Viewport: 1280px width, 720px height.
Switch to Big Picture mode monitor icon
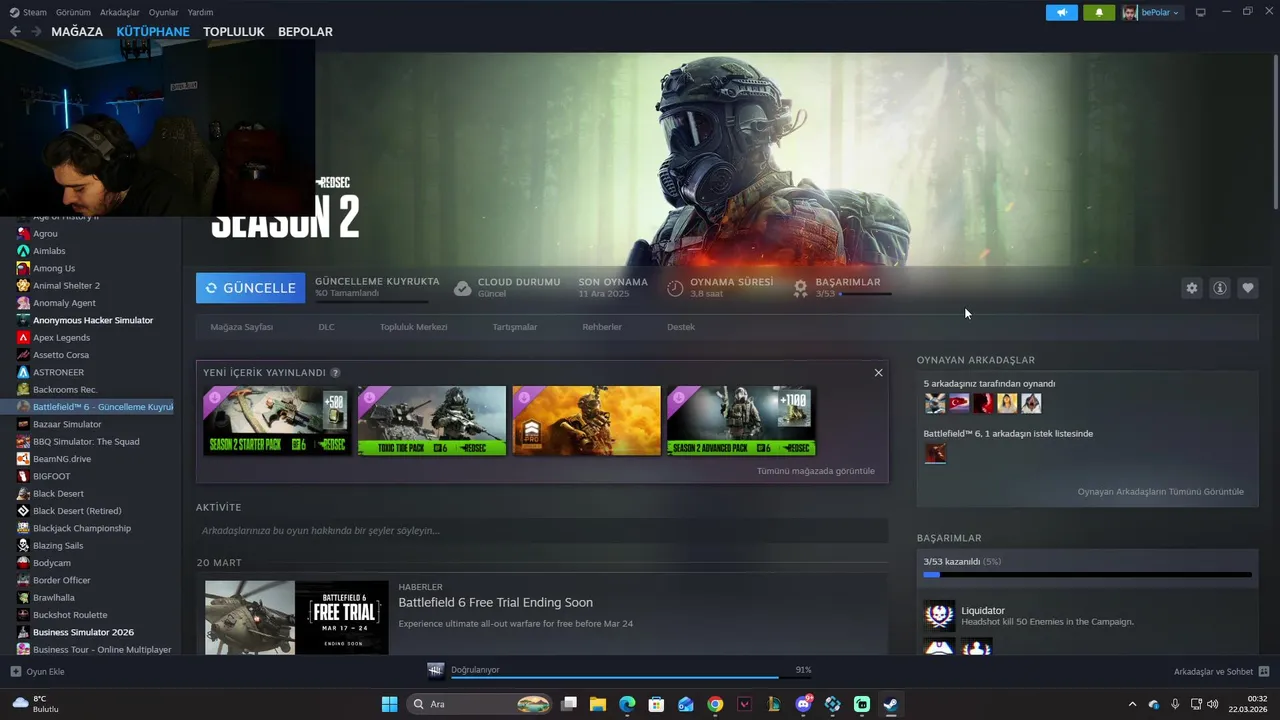click(x=1200, y=12)
